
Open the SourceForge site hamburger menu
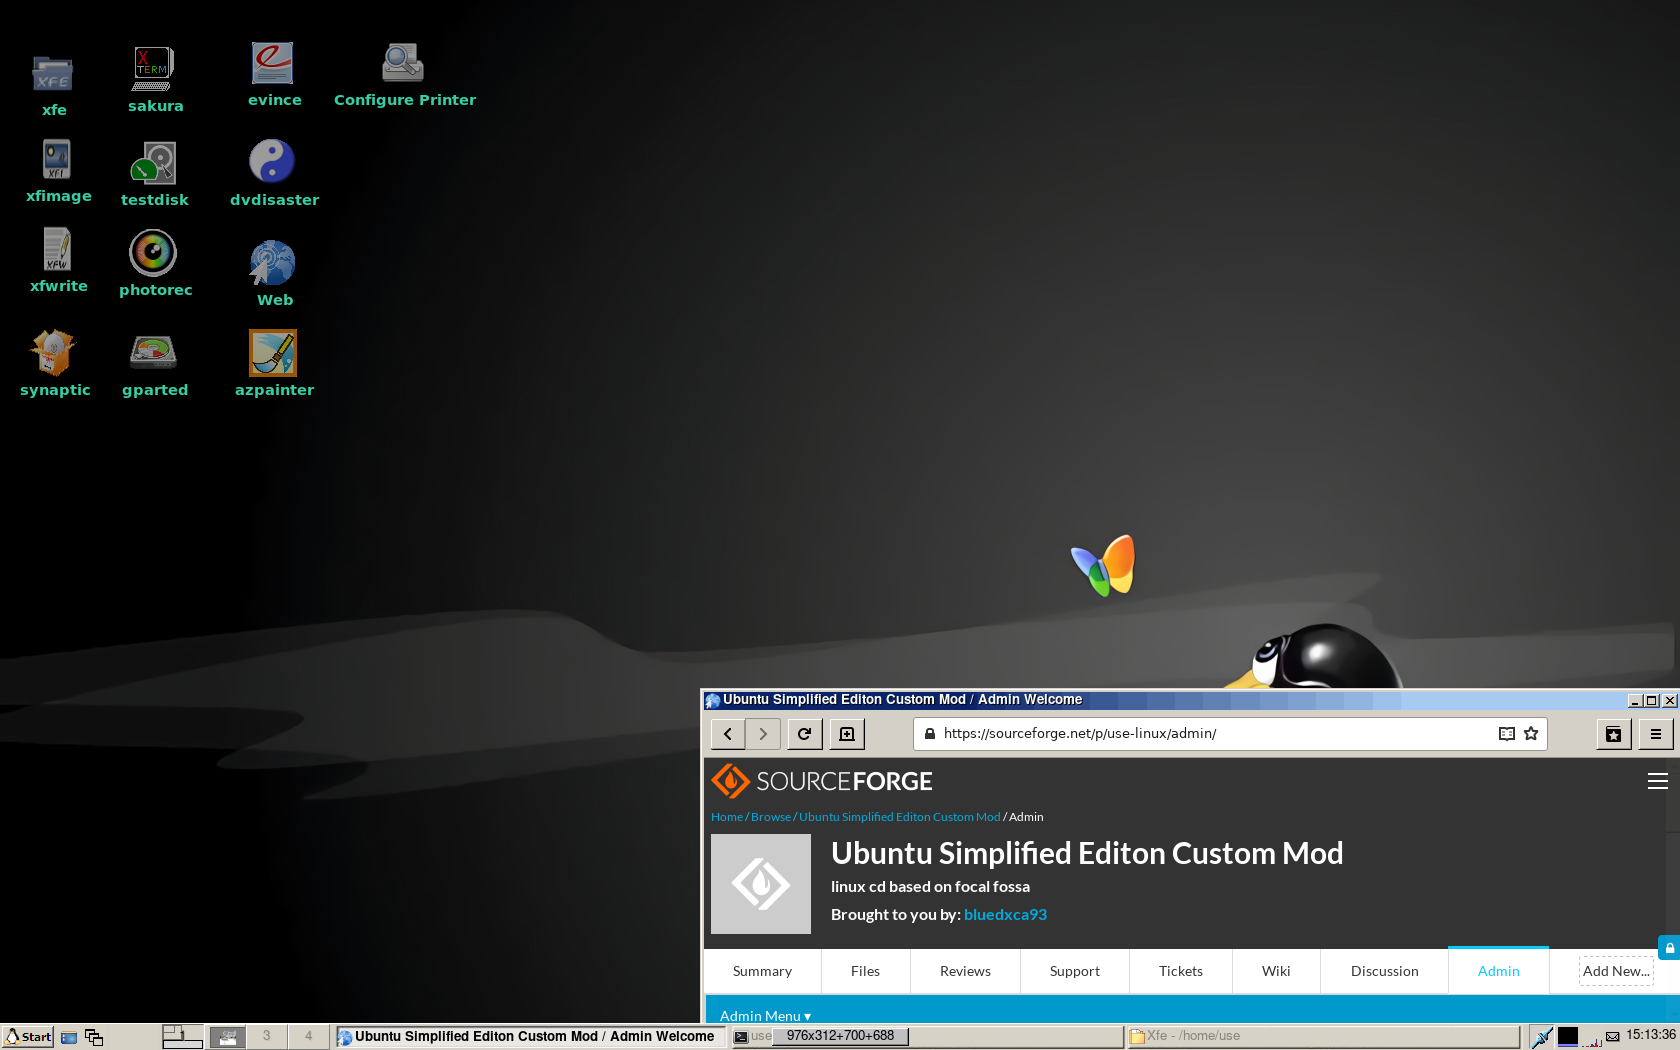1658,781
